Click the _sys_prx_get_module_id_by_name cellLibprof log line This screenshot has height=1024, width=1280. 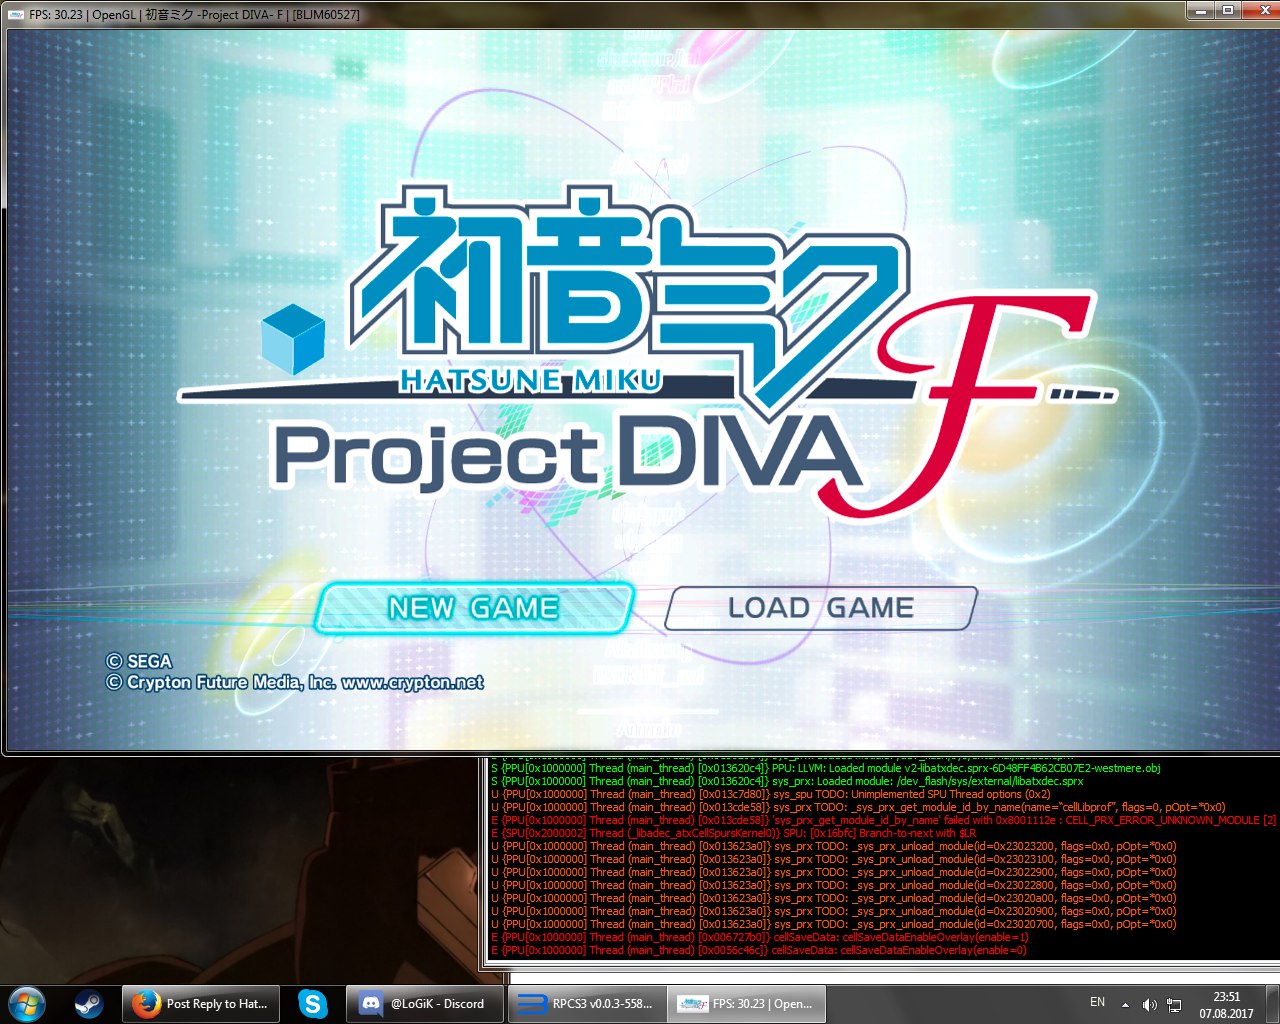[857, 807]
